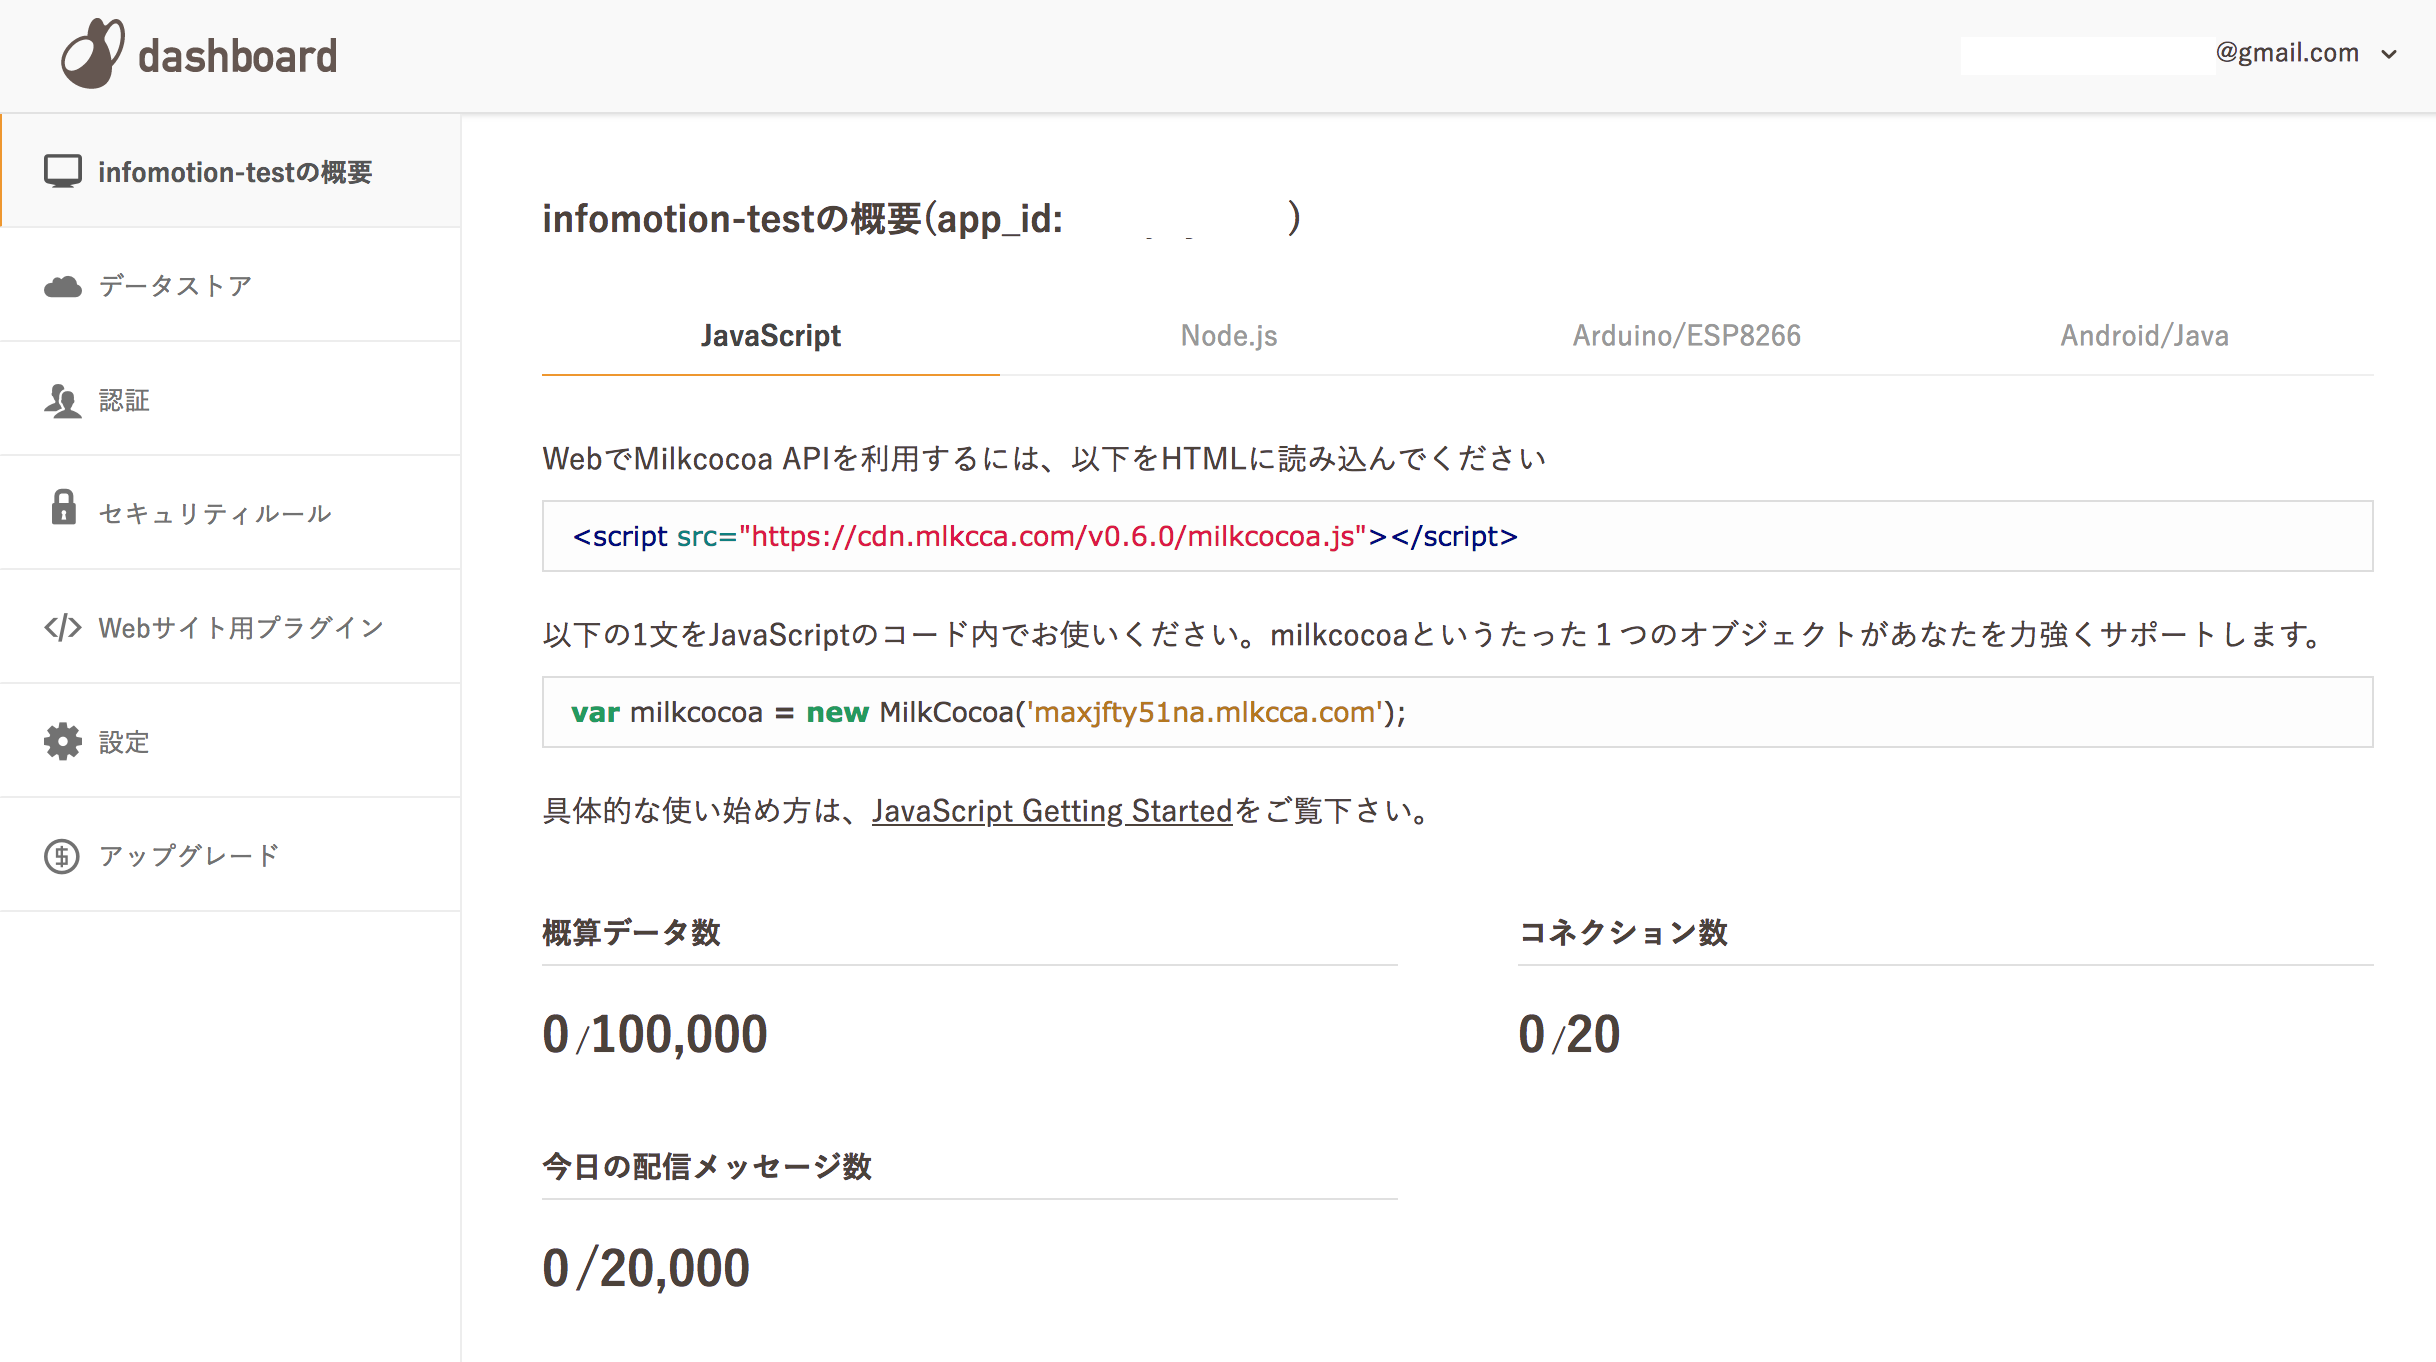Open the 認証 section from sidebar

pos(123,399)
